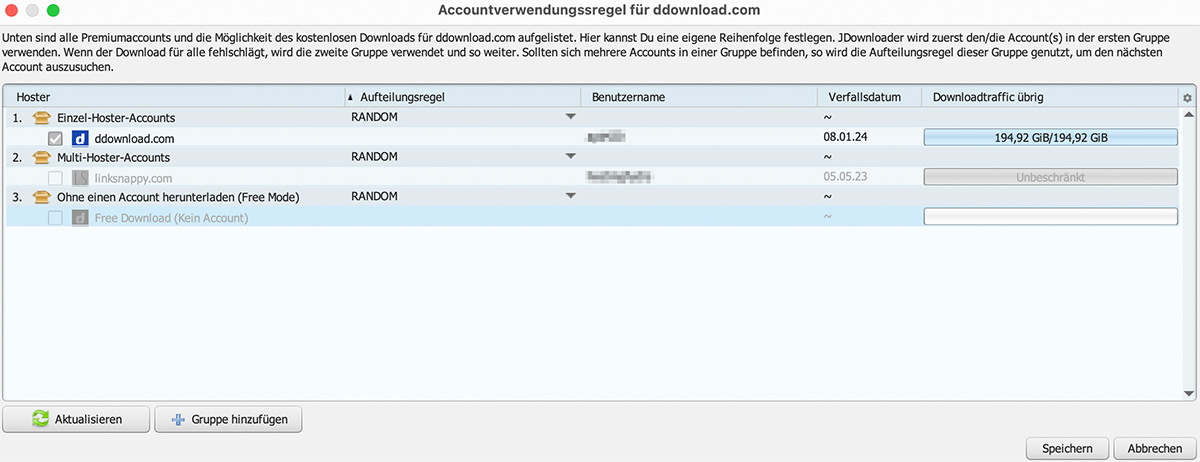Open table column settings gear
1200x462 pixels.
pyautogui.click(x=1187, y=98)
